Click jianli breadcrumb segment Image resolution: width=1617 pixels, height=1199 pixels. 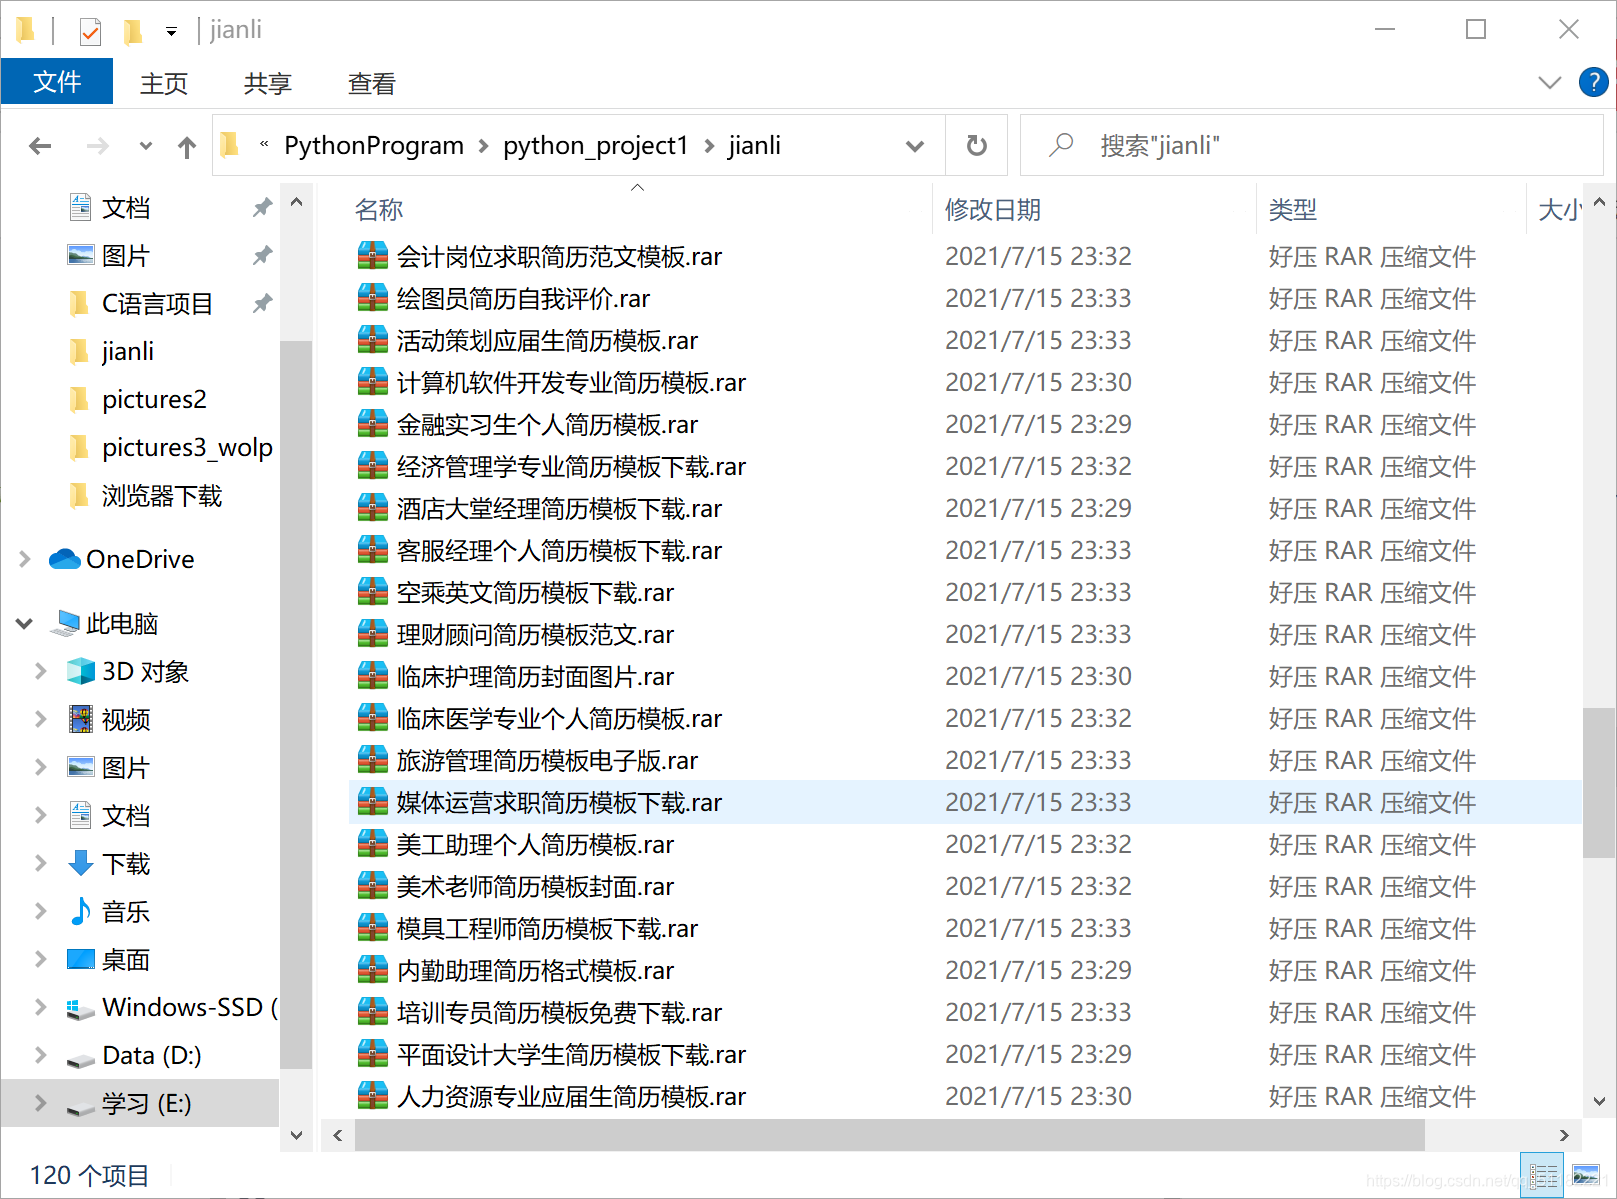point(755,146)
